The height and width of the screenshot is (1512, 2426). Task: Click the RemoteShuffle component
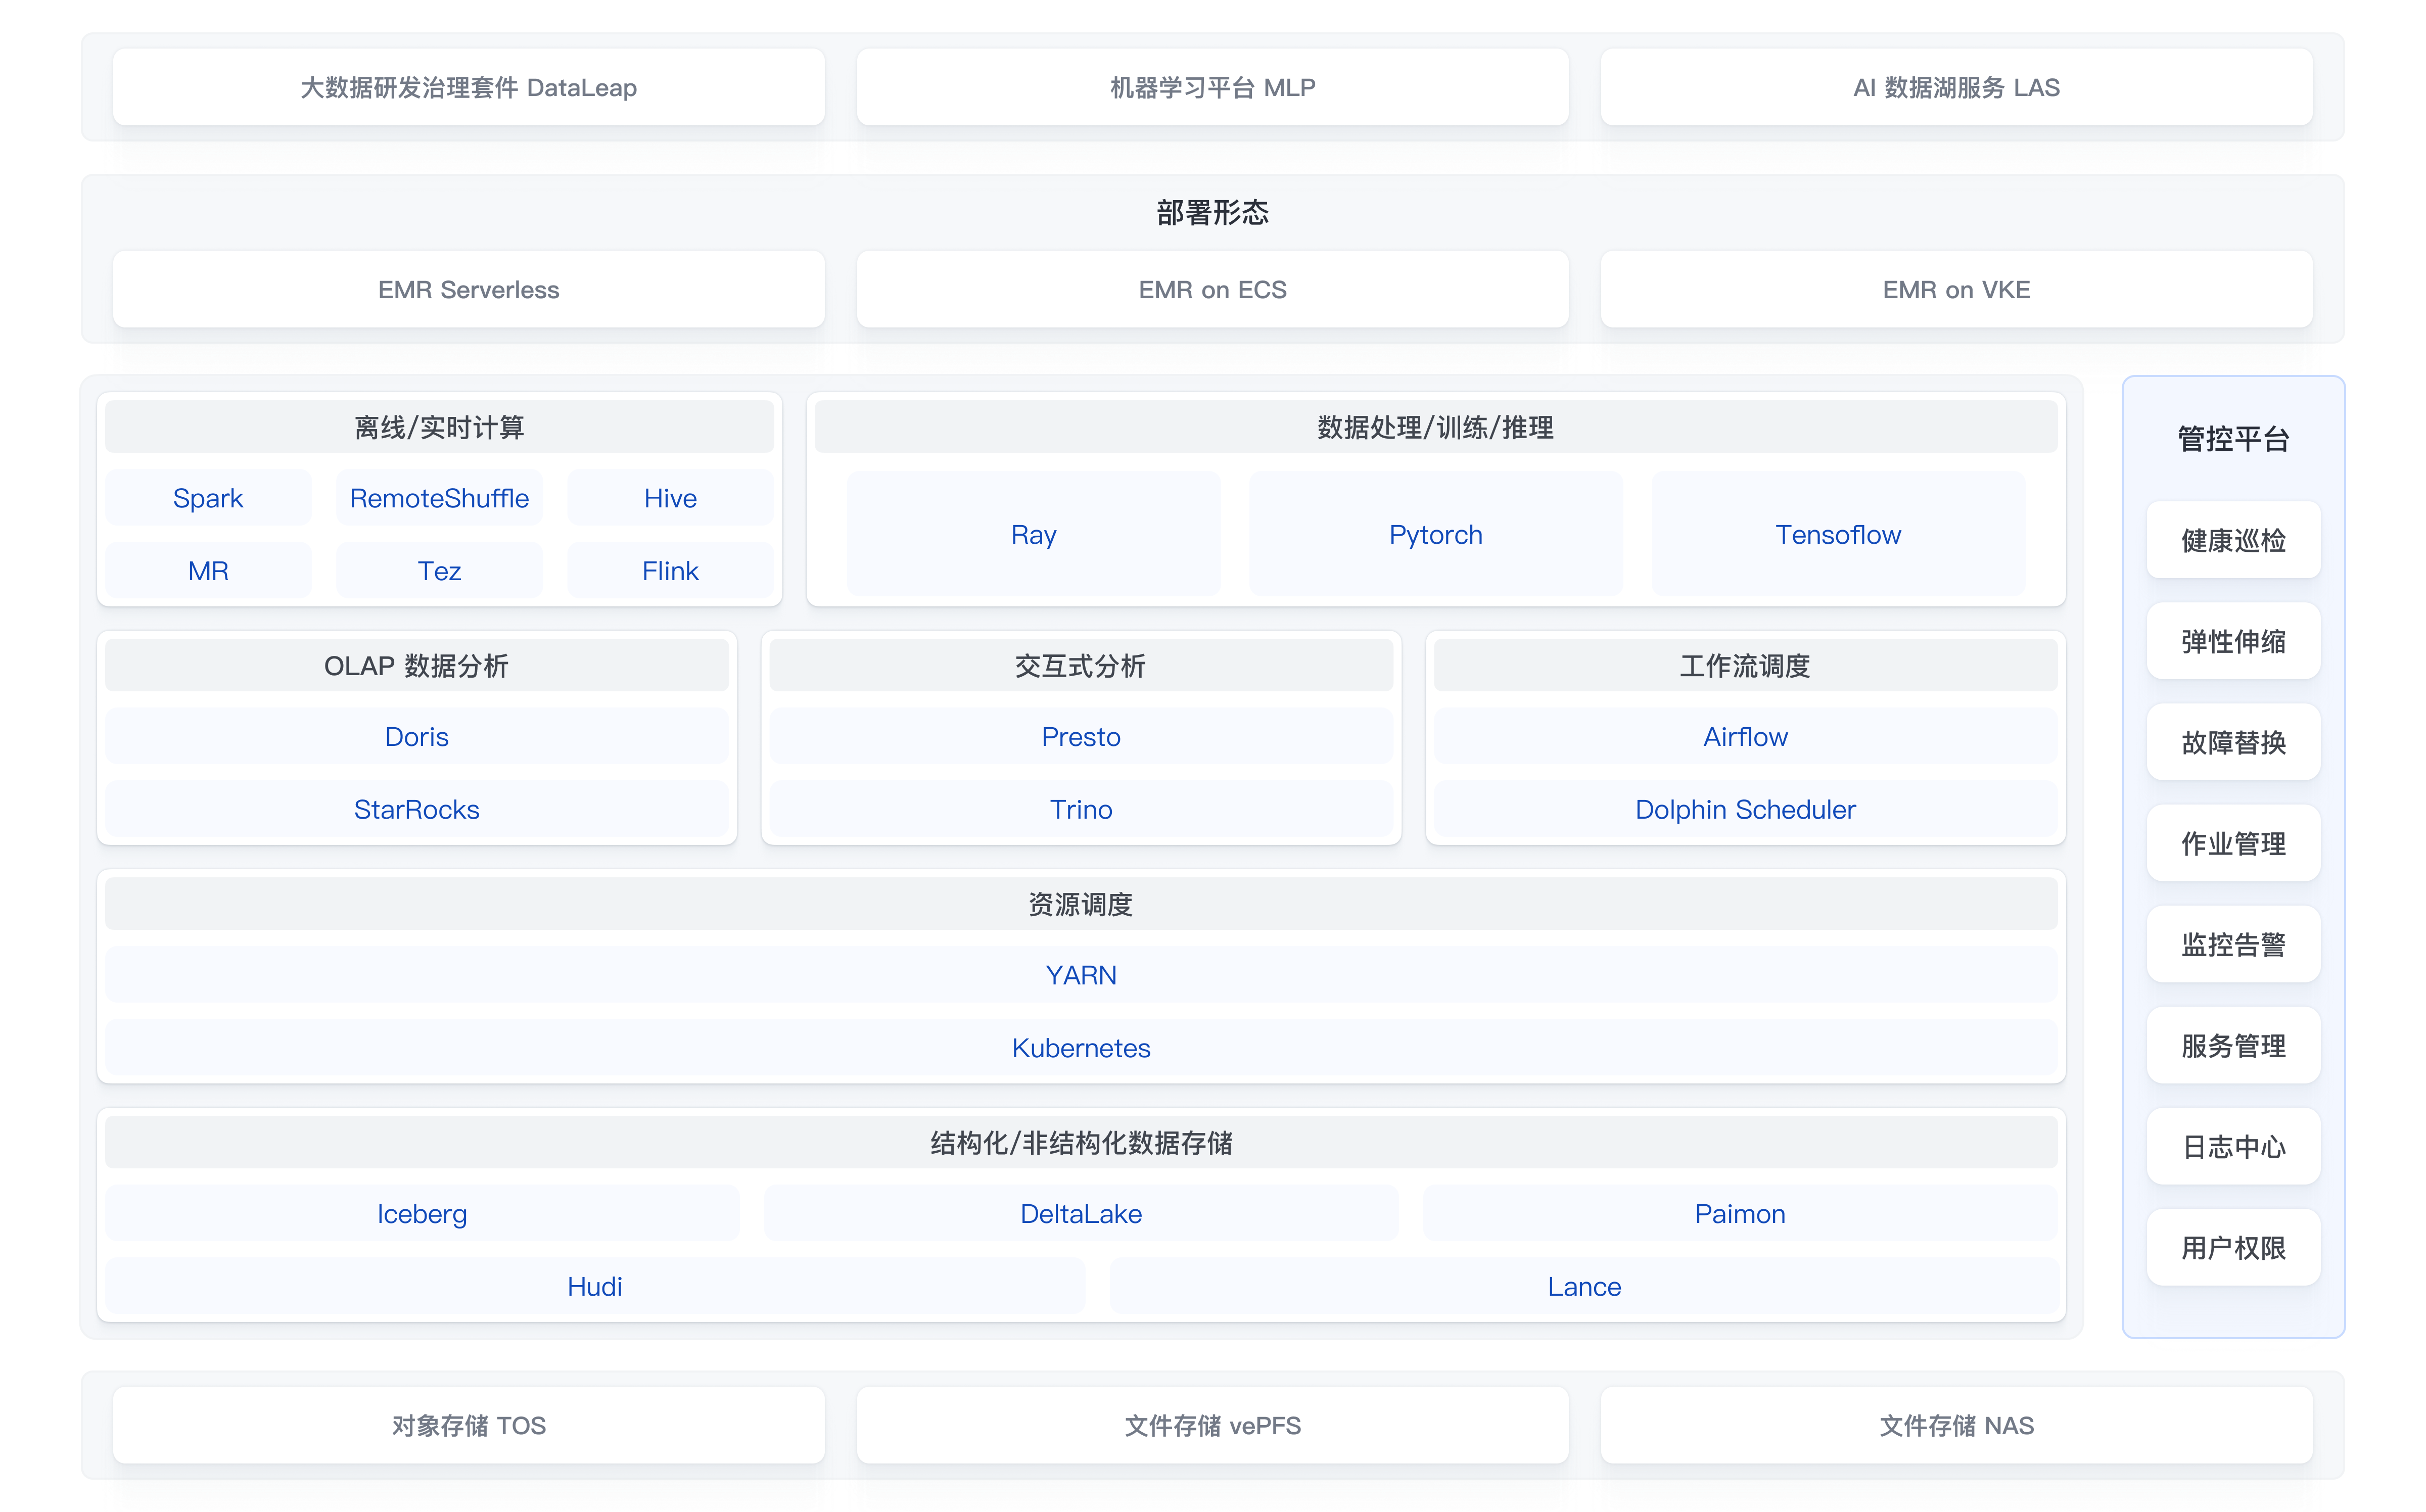point(439,498)
